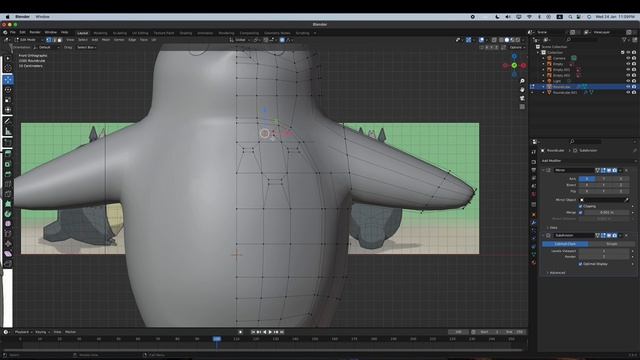Select Catmull-Clark subdivision type
The height and width of the screenshot is (360, 640).
(x=565, y=244)
